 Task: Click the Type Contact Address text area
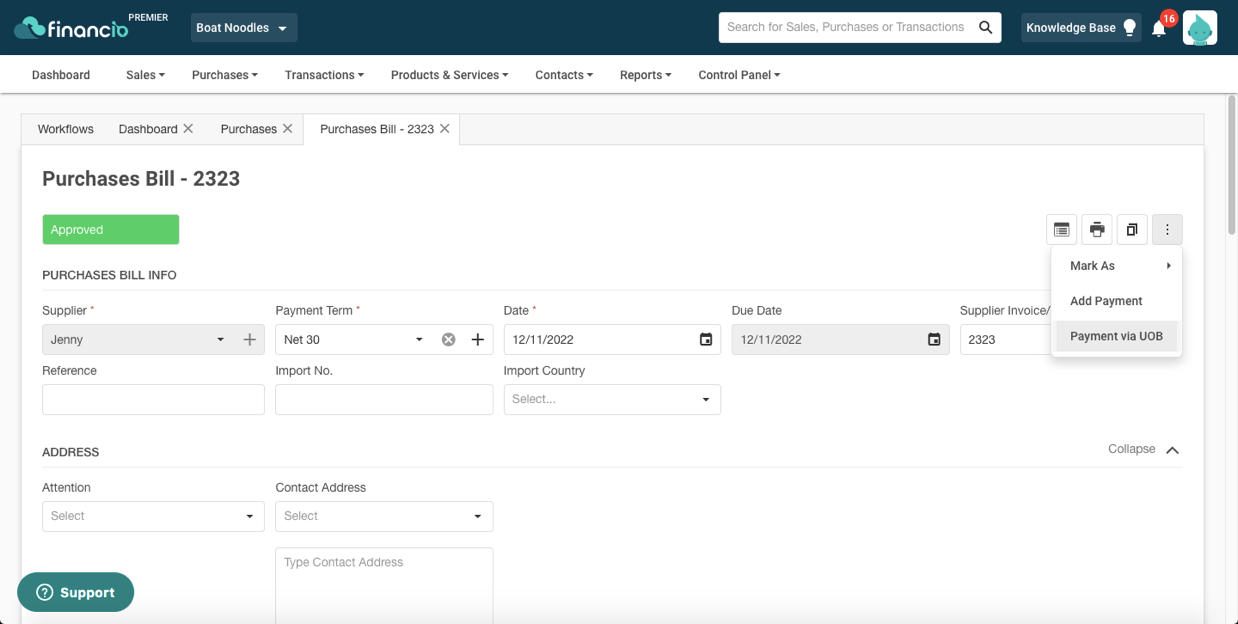pos(384,585)
